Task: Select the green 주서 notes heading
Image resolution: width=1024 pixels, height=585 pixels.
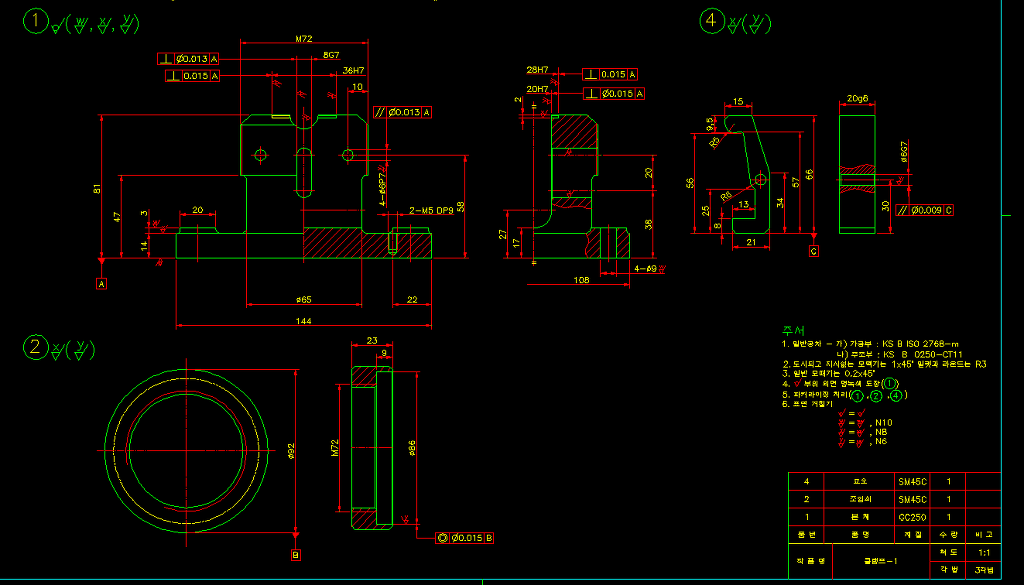Action: click(793, 331)
